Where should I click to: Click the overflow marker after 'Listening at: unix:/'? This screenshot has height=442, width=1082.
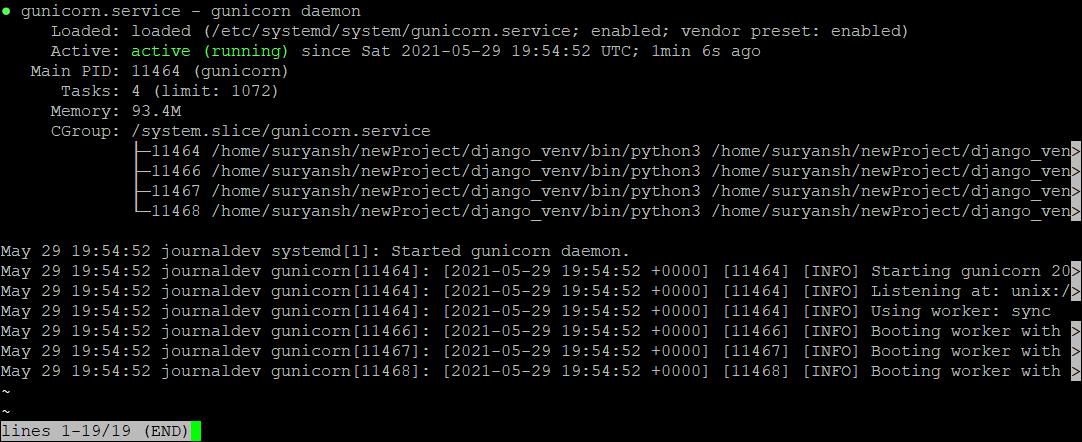pos(1076,291)
